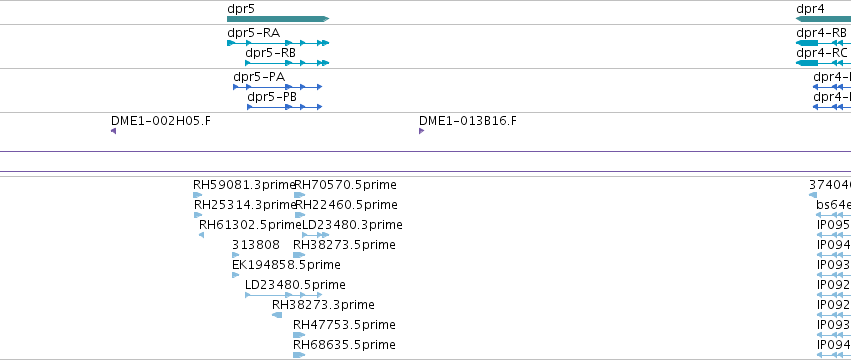
Task: Open the EK194858.5prime feature label
Action: click(x=286, y=264)
